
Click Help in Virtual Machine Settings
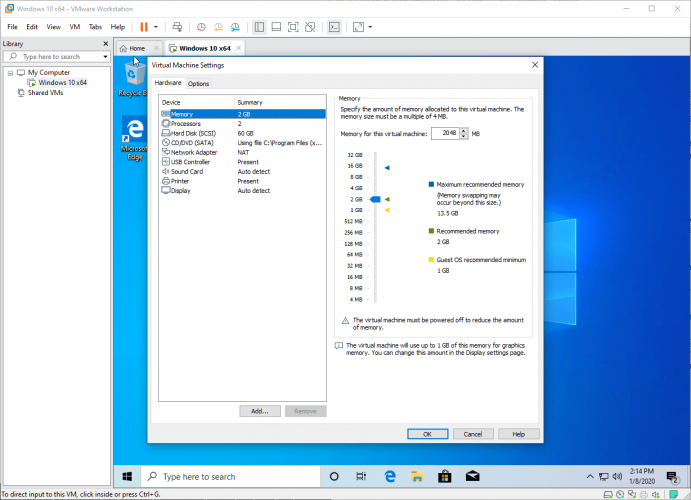(519, 434)
